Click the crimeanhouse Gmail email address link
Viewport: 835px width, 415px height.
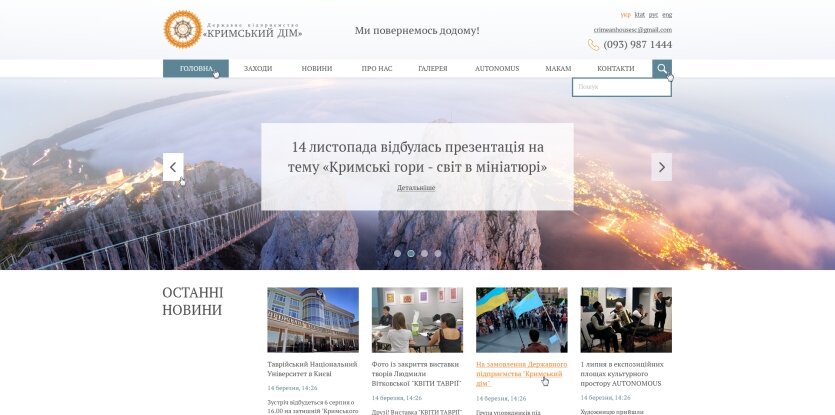coord(633,30)
